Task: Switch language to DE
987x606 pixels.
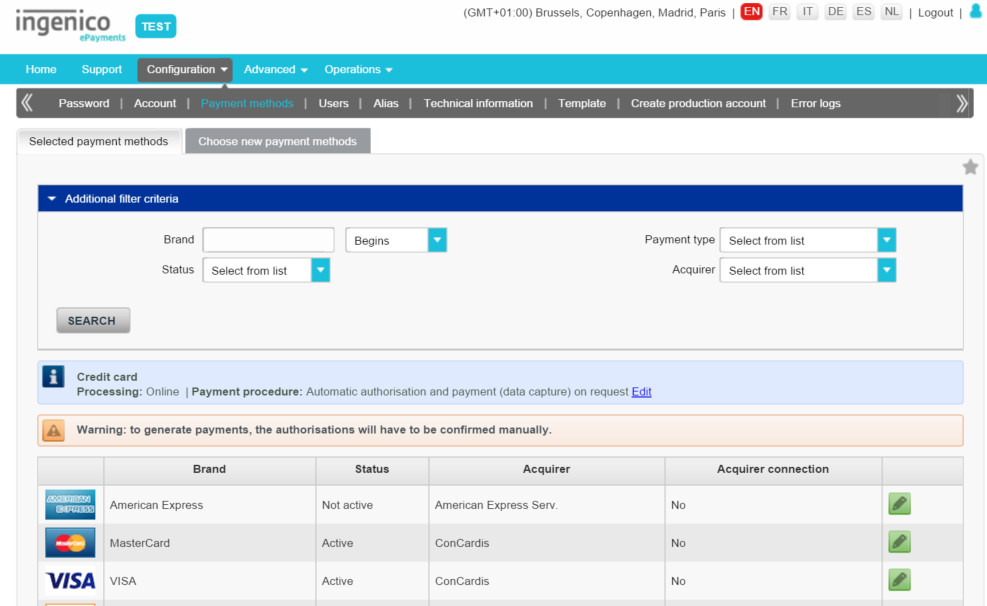Action: tap(836, 12)
